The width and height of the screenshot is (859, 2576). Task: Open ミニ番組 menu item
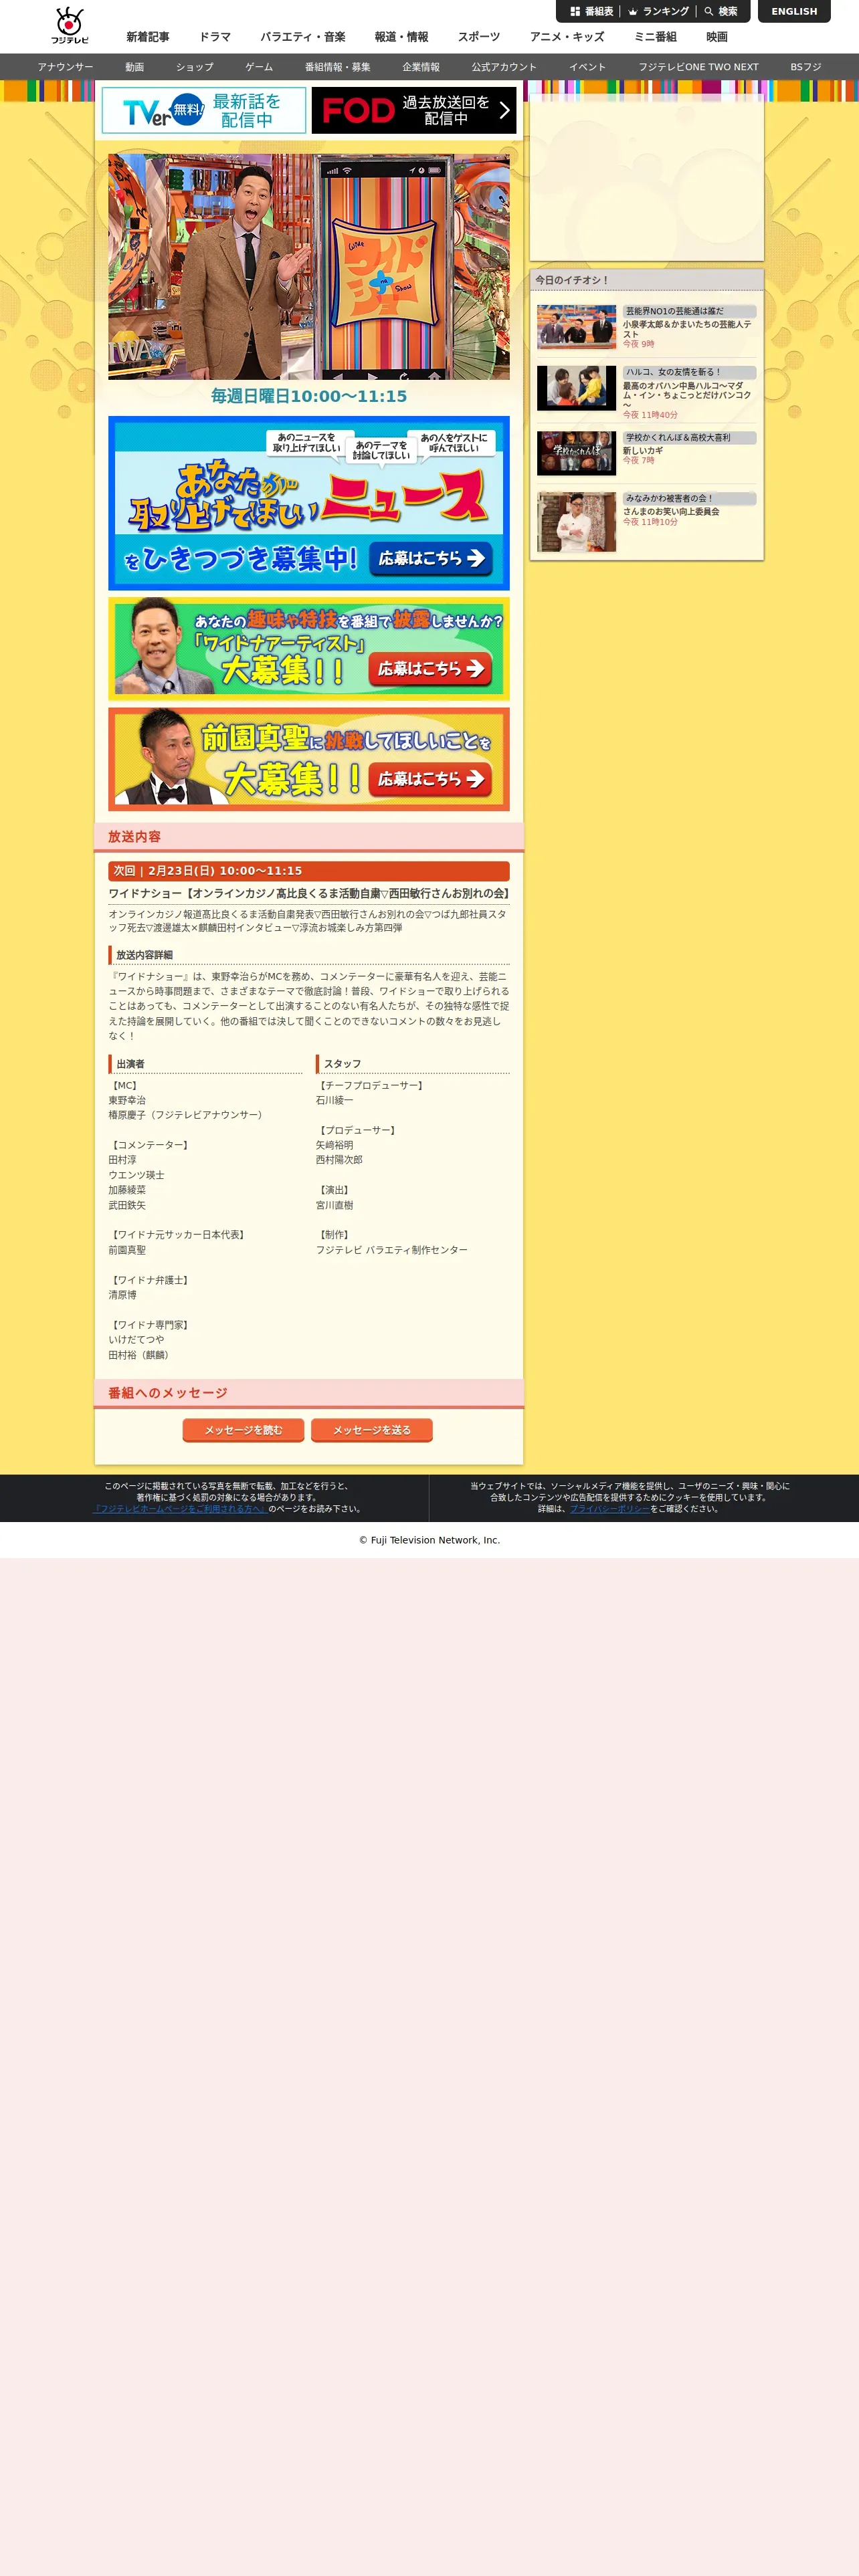tap(655, 37)
